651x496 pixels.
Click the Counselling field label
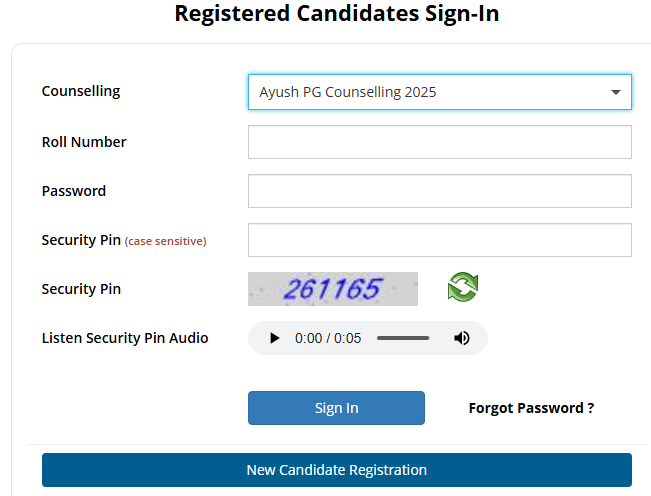tap(81, 91)
